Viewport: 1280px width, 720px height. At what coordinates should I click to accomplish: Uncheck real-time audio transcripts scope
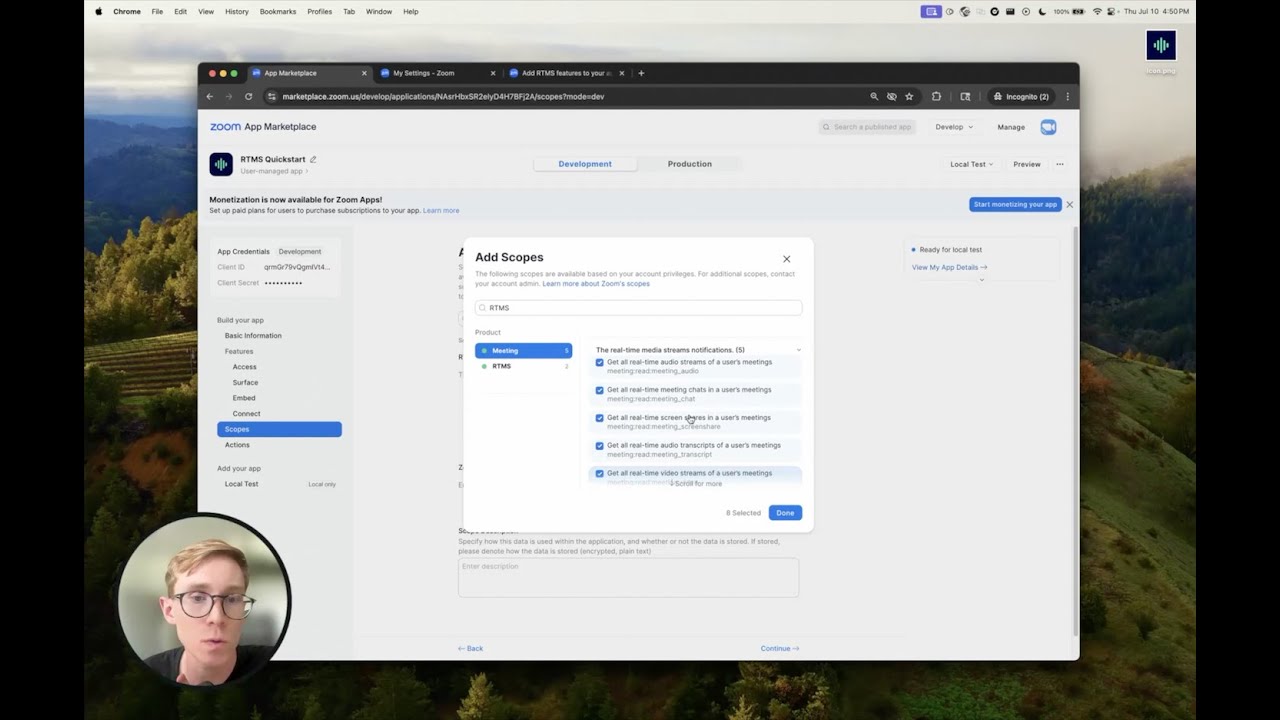tap(600, 446)
